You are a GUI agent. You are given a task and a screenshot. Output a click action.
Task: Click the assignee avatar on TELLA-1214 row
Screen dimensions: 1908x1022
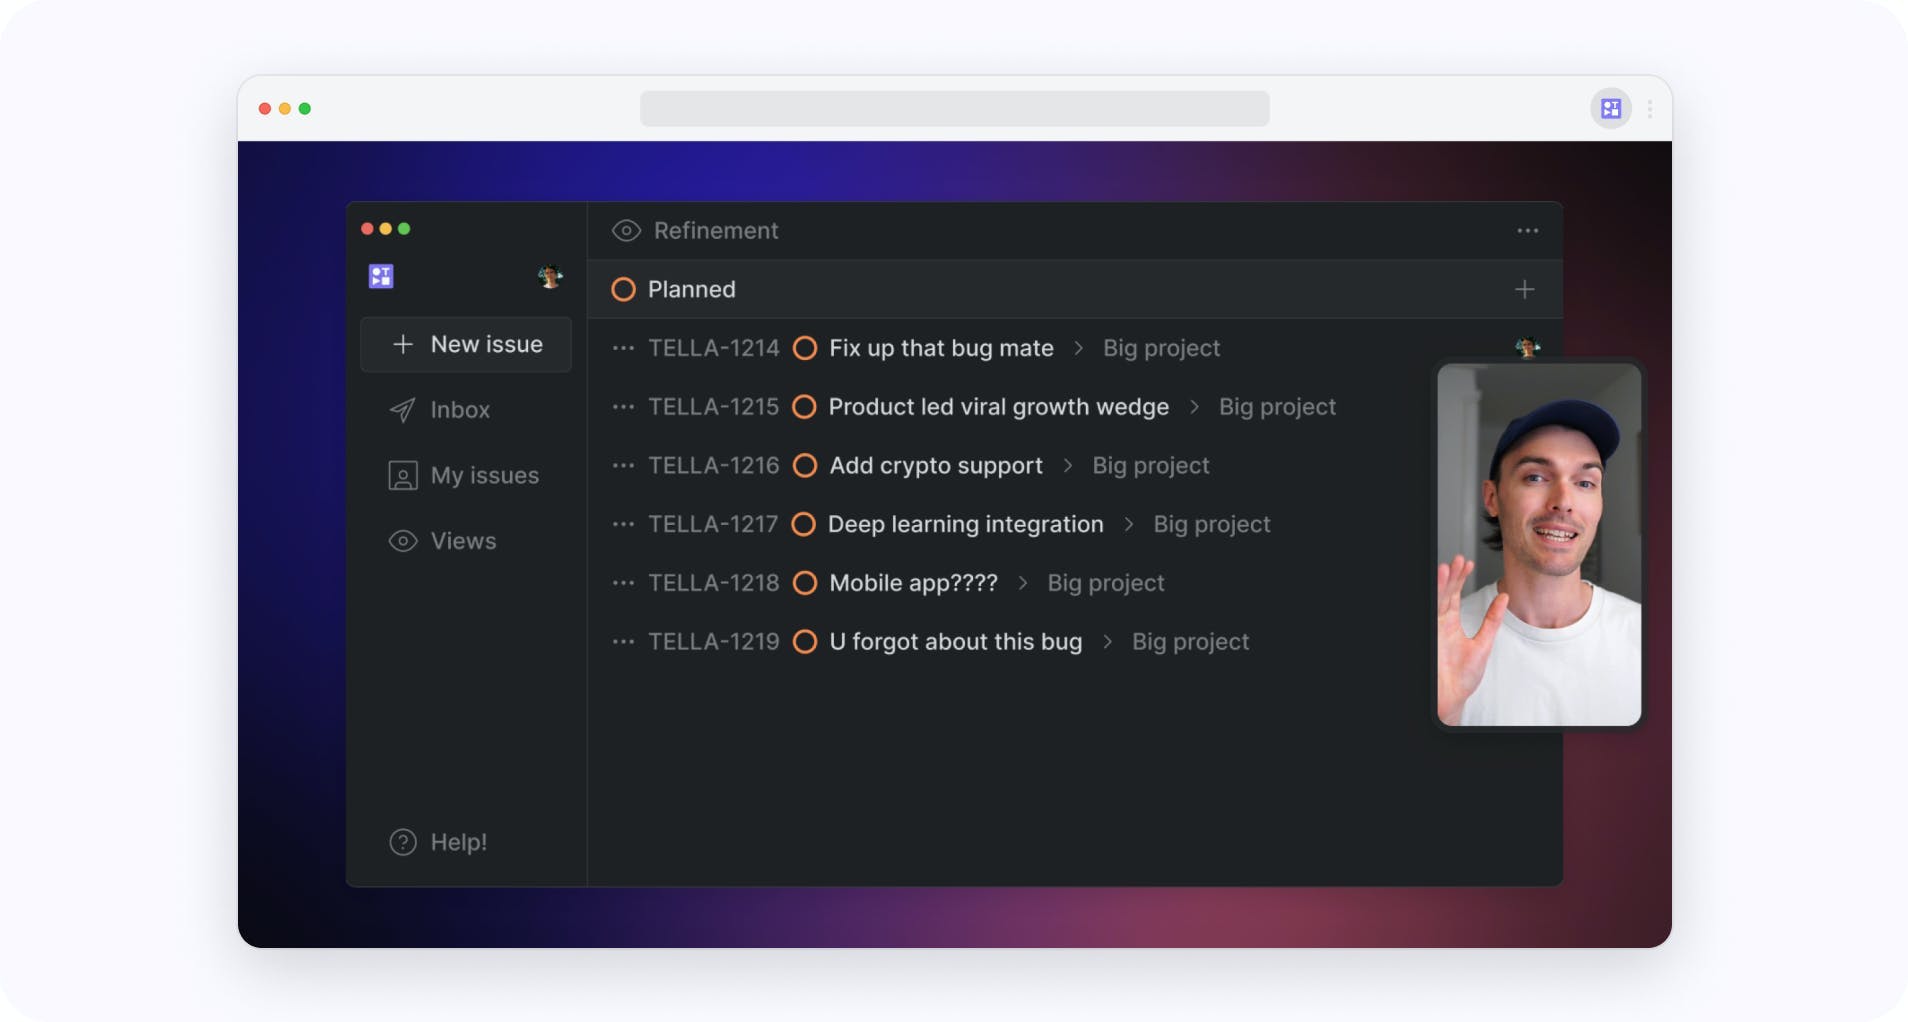click(x=1527, y=348)
